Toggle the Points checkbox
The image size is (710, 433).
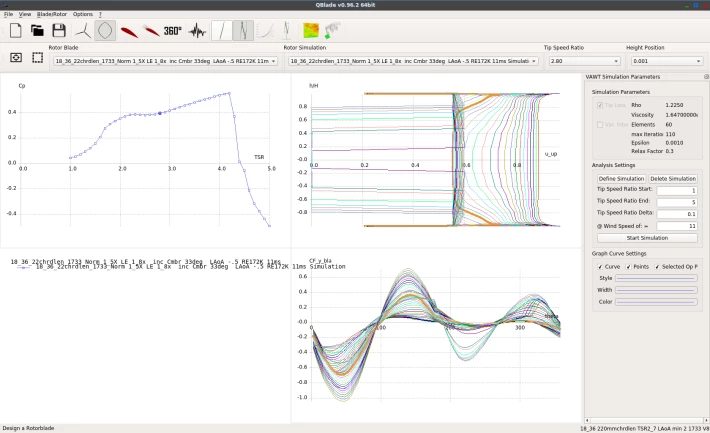(628, 267)
